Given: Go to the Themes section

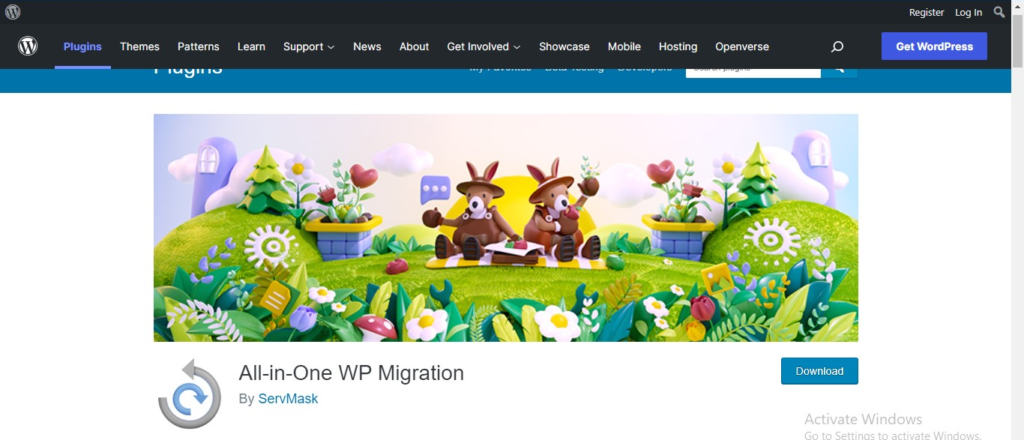Looking at the screenshot, I should [x=140, y=47].
